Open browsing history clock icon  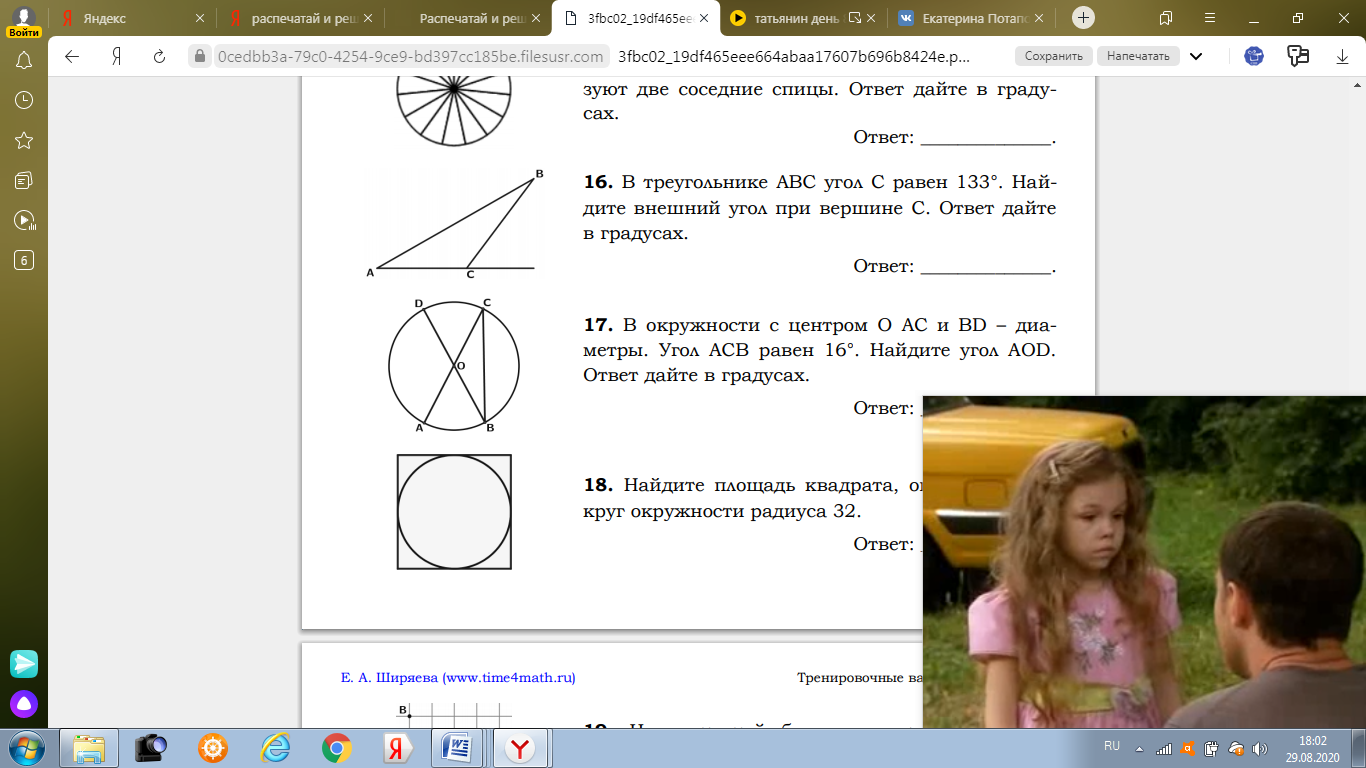(x=24, y=100)
